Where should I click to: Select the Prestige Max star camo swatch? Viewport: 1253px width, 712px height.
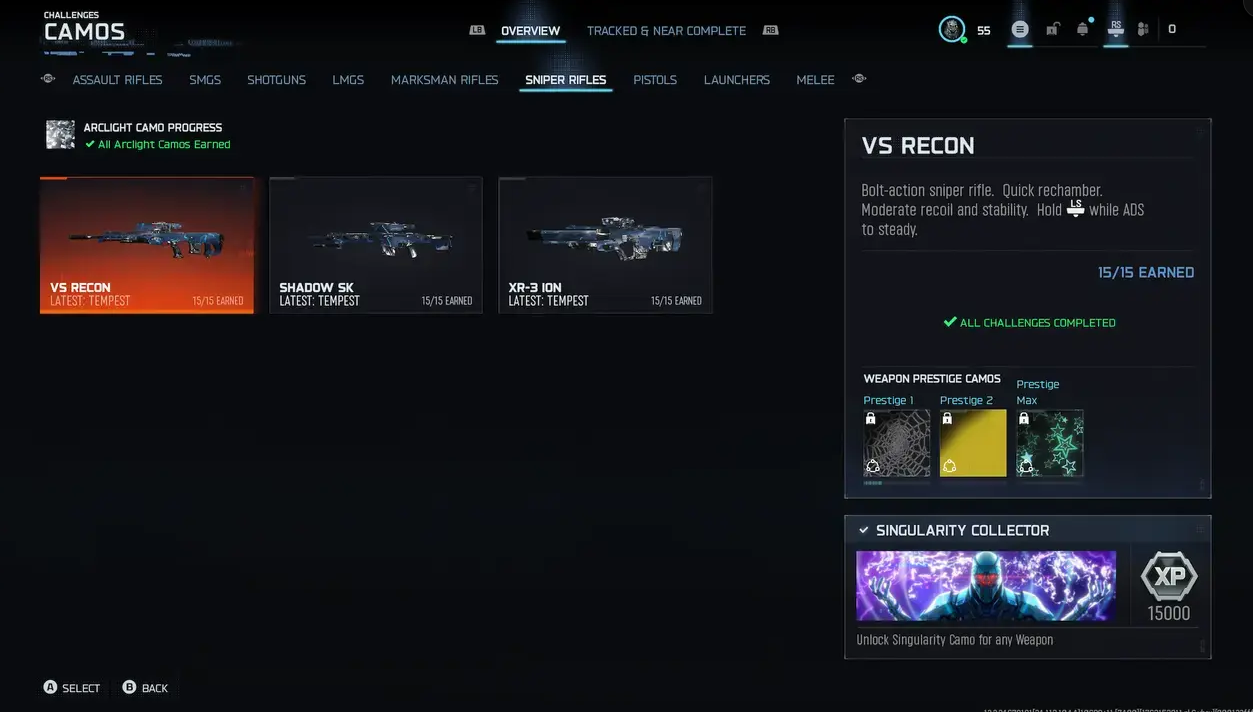tap(1050, 443)
